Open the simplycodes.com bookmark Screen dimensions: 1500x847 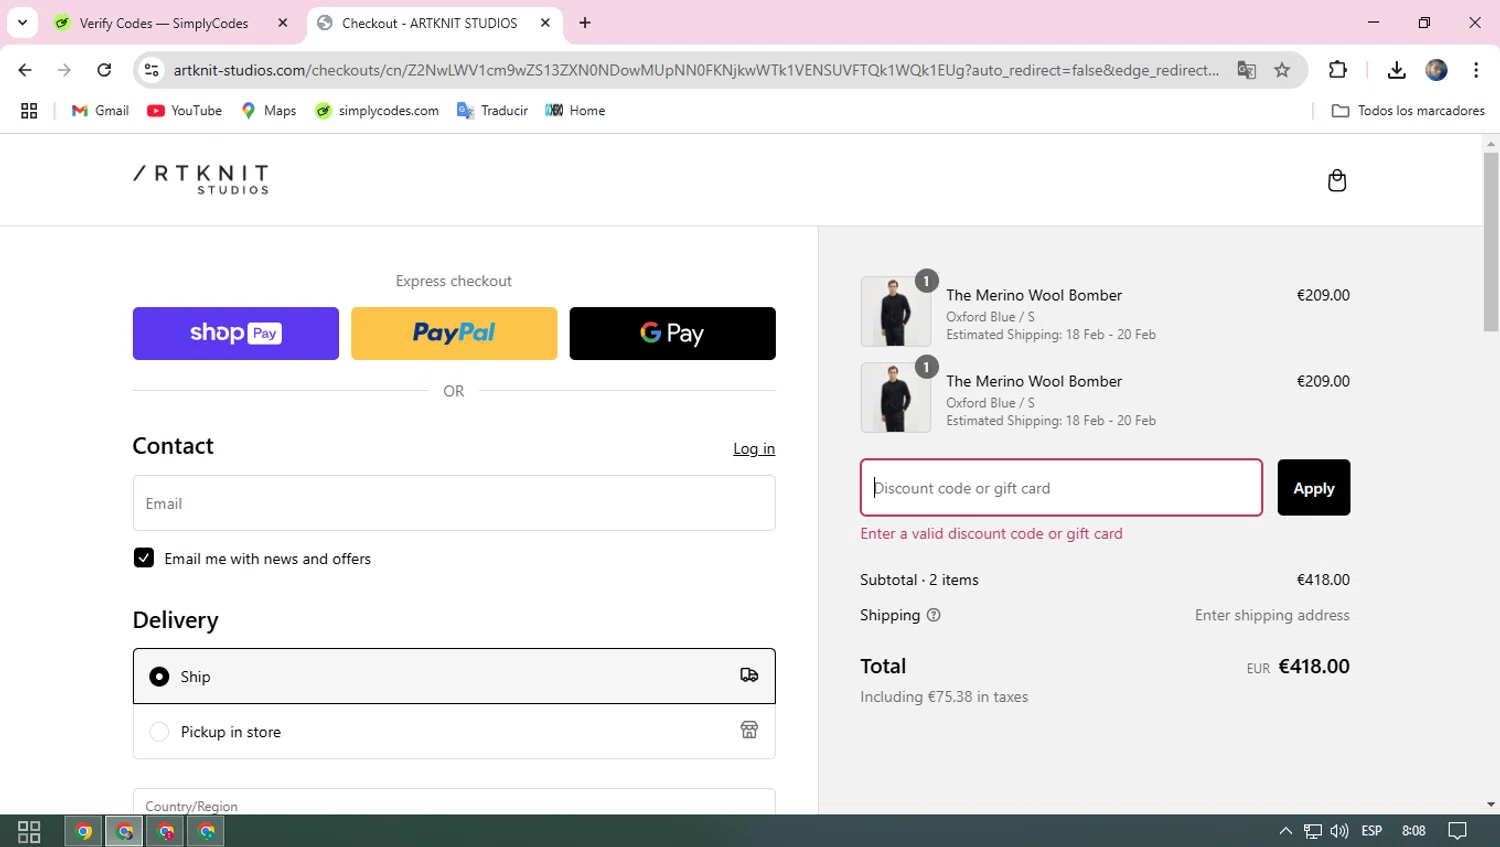pos(377,111)
